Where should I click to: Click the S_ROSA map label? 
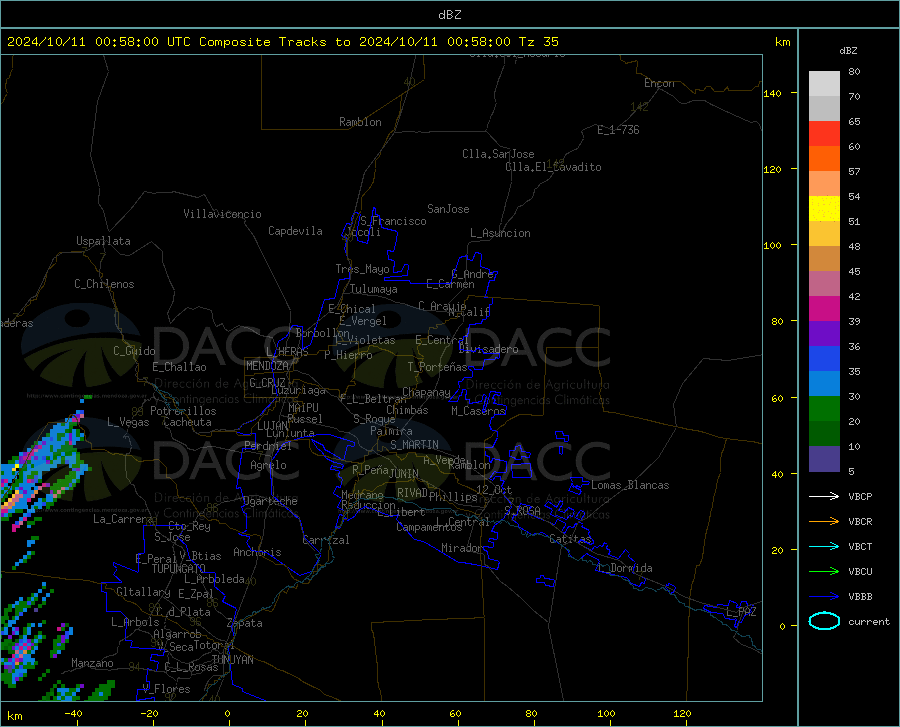click(x=522, y=510)
